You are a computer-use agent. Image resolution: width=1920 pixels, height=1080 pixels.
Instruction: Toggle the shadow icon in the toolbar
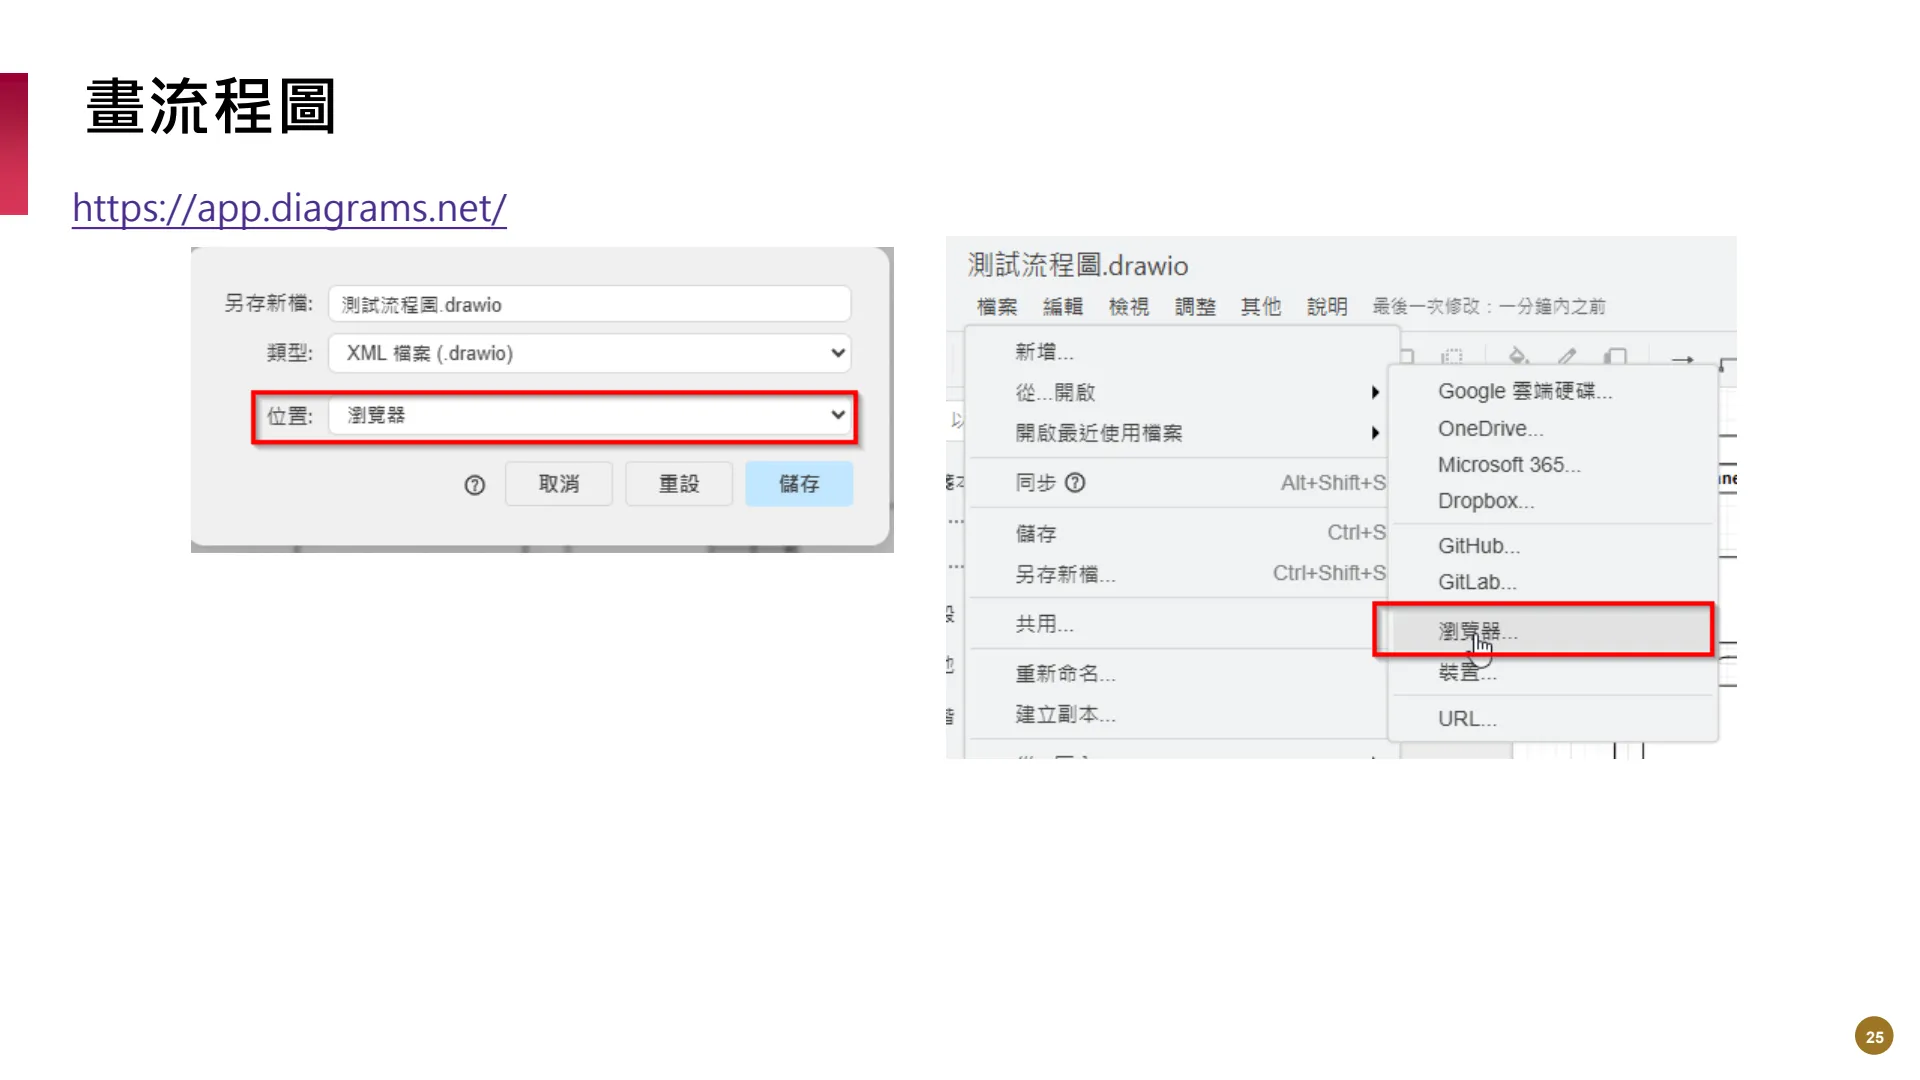1615,356
